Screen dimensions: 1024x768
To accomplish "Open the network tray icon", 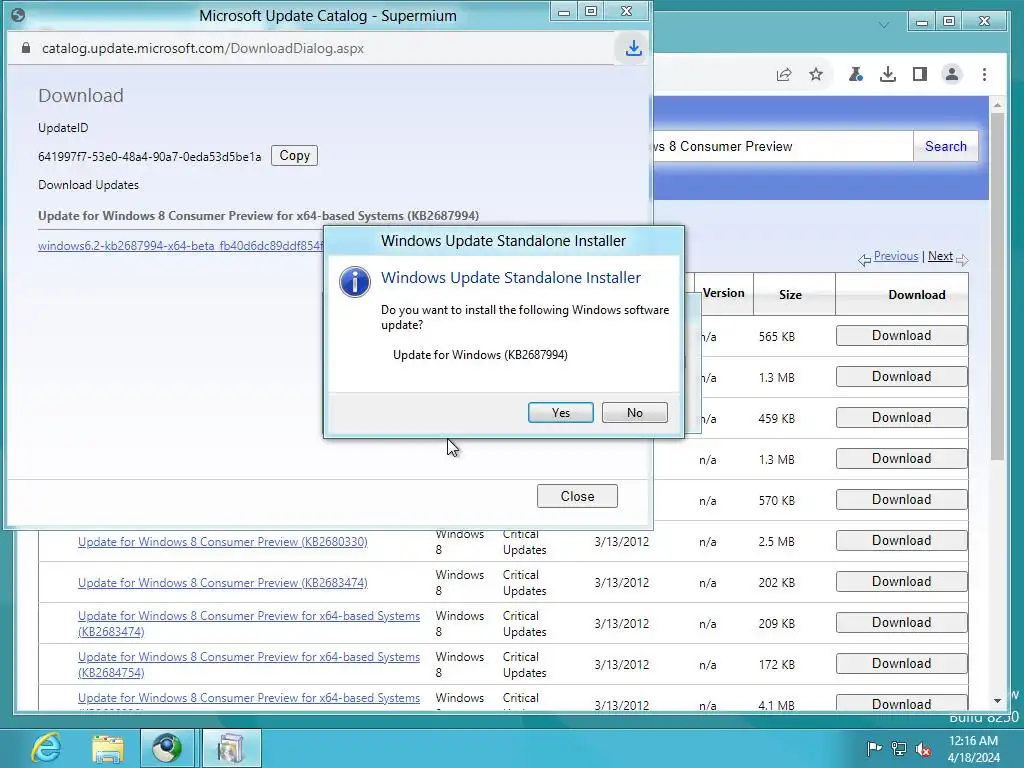I will click(x=899, y=748).
